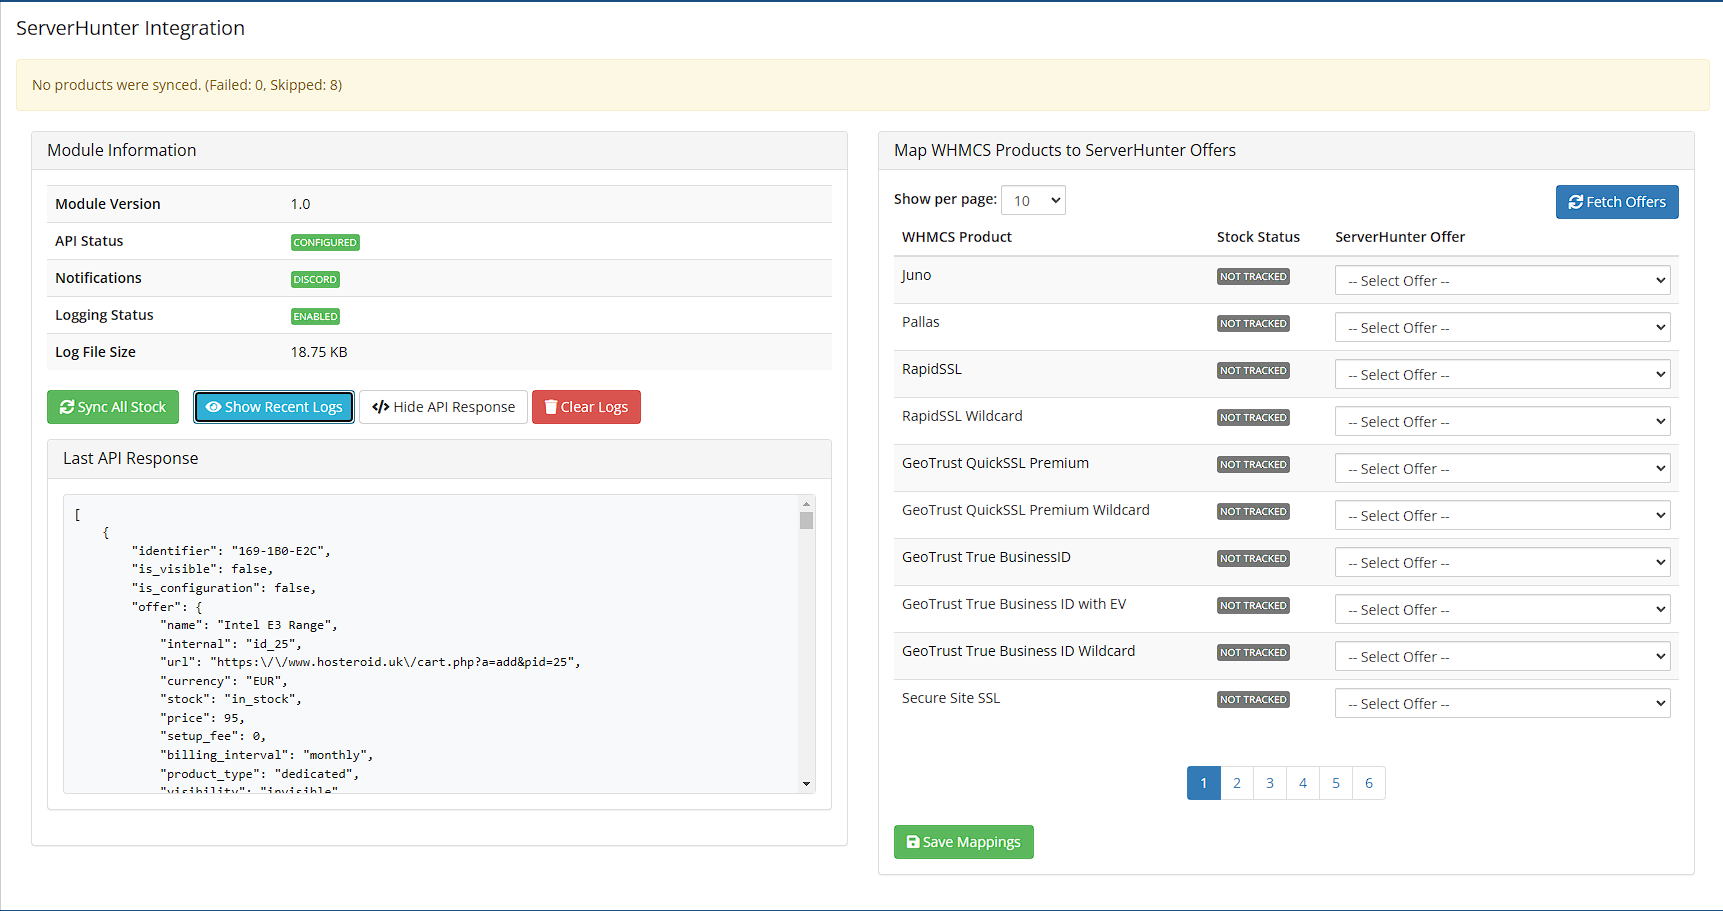The image size is (1723, 911).
Task: Click NOT TRACKED badge for RapidSSL Wildcard
Action: (x=1253, y=418)
